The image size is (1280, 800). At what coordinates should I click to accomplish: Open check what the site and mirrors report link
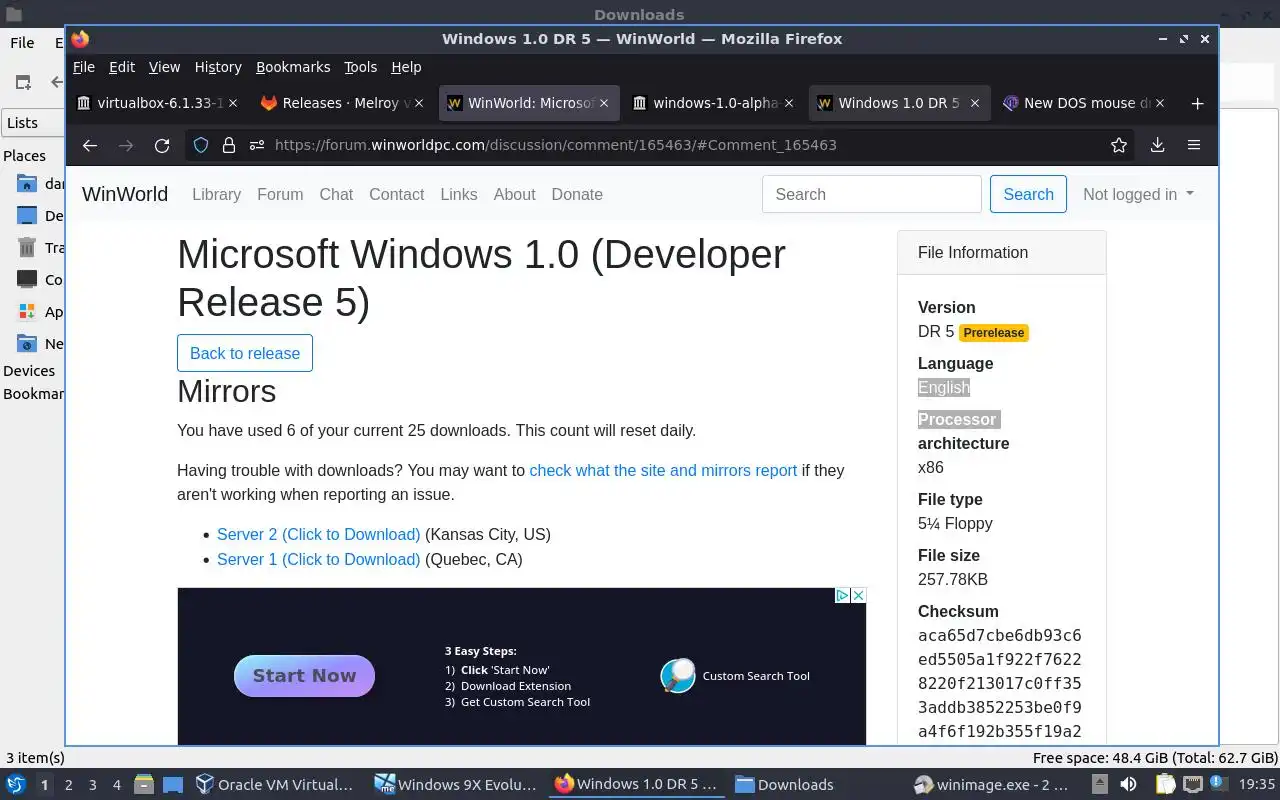coord(663,470)
